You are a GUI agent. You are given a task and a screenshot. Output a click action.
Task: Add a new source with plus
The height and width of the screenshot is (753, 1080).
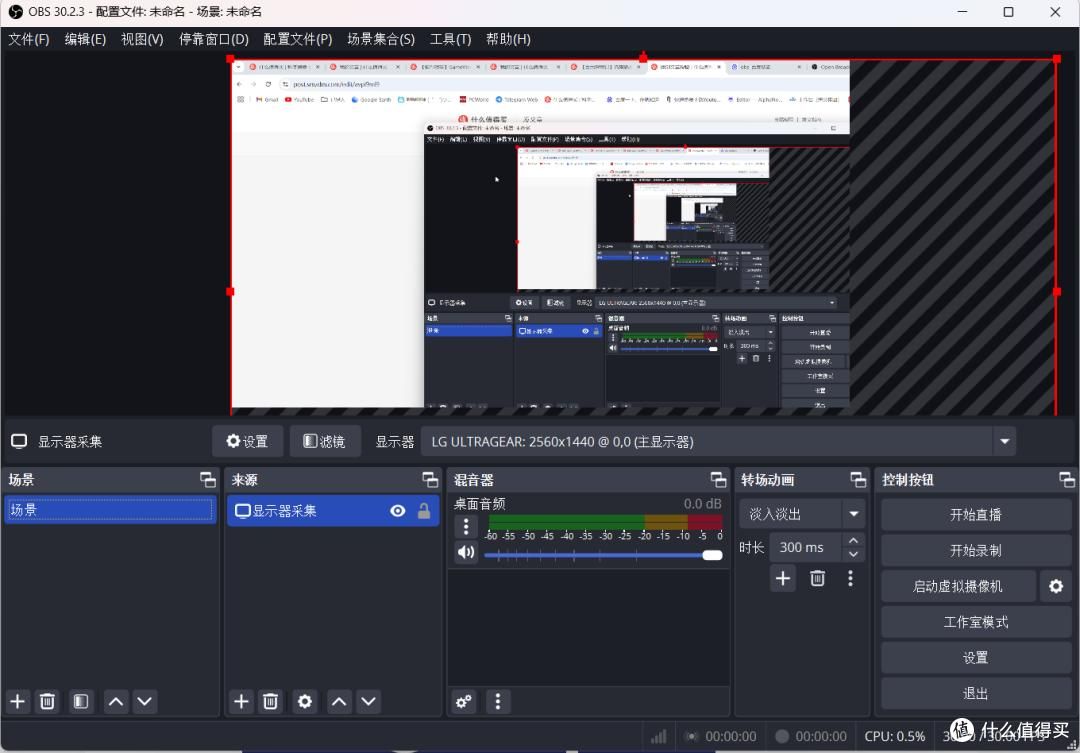click(241, 701)
